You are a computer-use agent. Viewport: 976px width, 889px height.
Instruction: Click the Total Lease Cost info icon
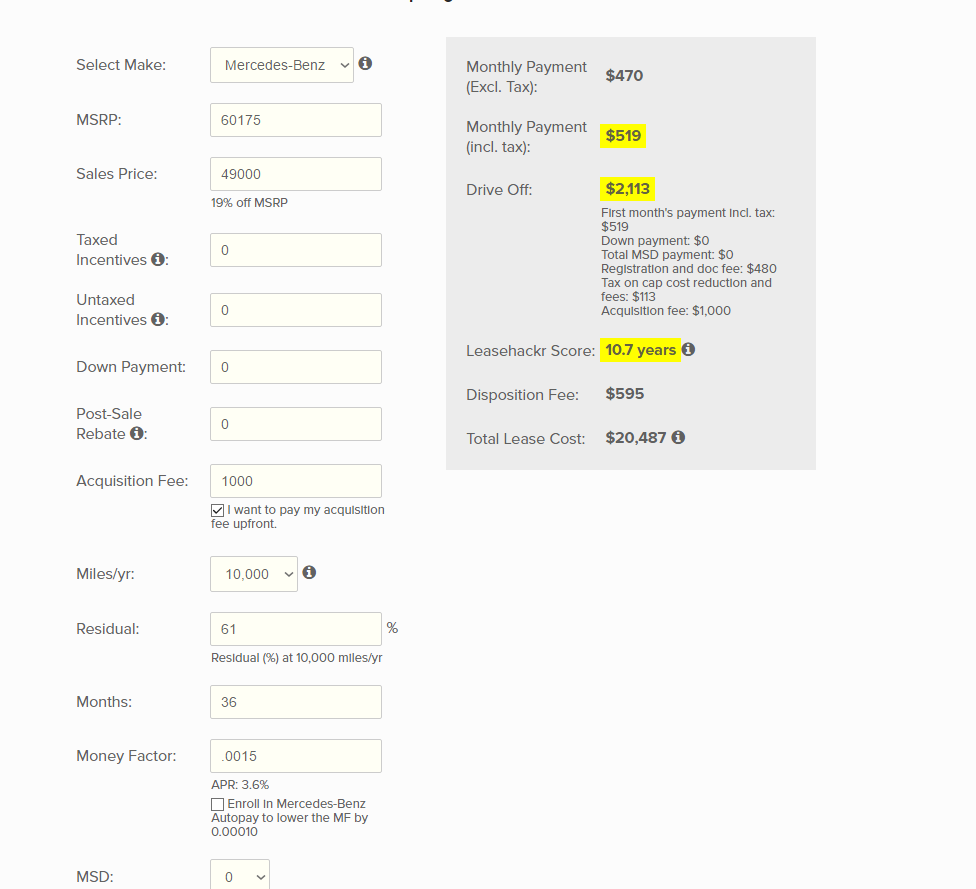[678, 438]
